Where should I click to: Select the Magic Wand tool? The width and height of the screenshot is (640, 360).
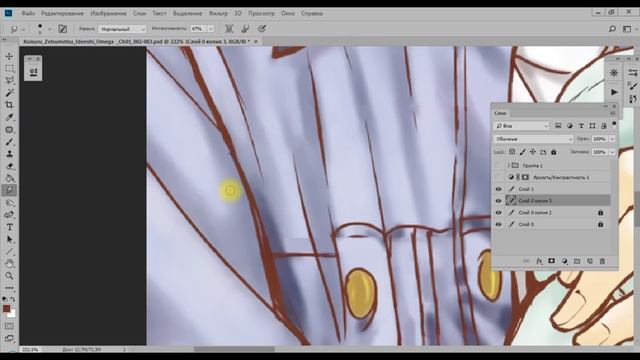coord(9,93)
